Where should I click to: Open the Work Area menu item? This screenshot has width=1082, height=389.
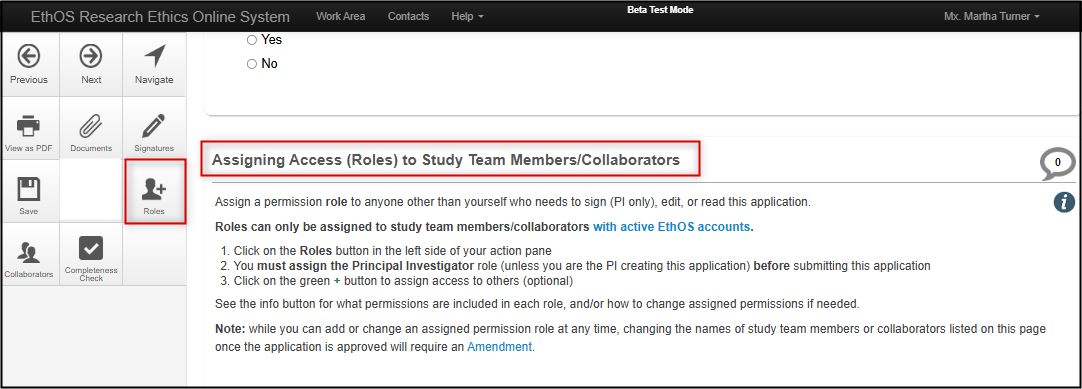coord(341,17)
